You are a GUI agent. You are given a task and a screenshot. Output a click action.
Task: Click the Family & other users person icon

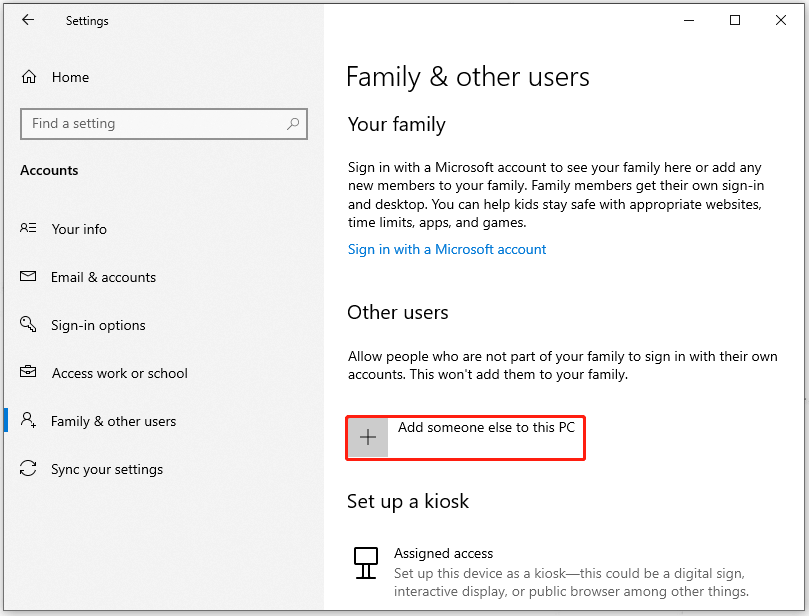28,420
